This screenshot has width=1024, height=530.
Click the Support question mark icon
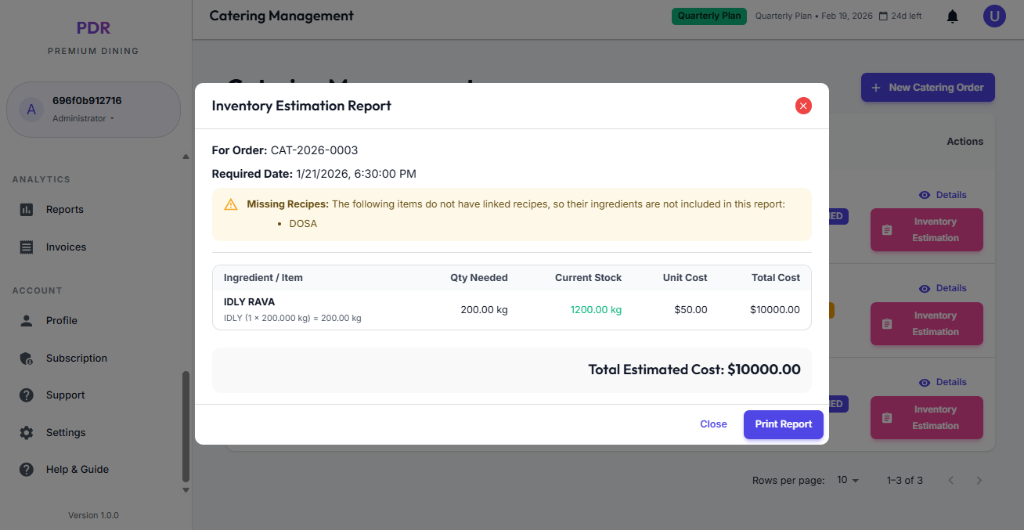[x=27, y=395]
